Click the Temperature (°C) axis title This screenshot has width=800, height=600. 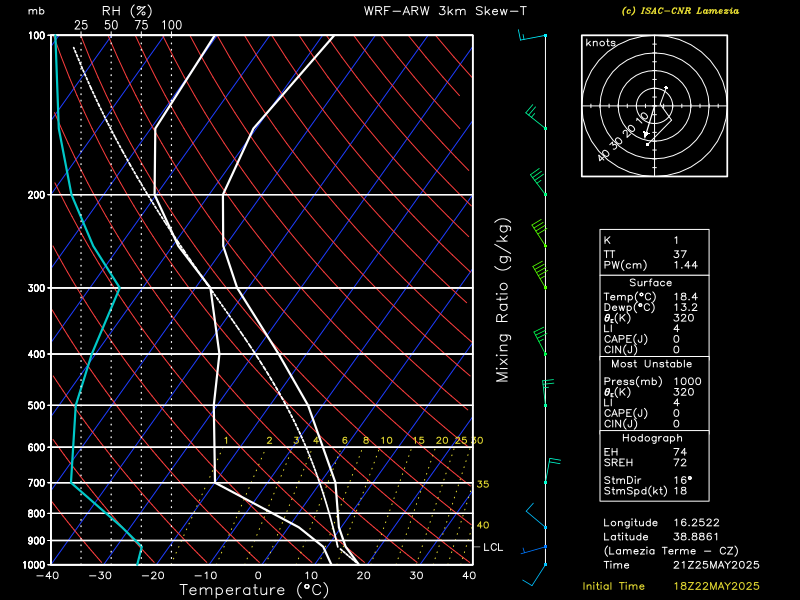click(254, 590)
